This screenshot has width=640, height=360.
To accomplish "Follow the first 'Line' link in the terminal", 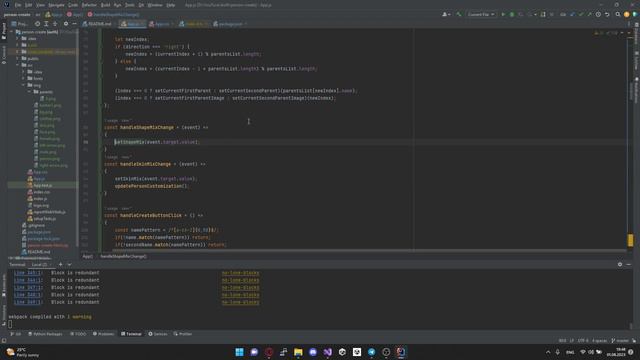I will 28,273.
